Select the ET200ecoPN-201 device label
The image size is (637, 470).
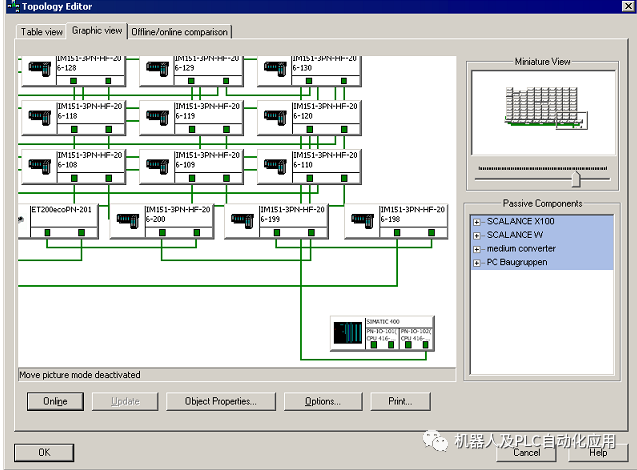coord(61,210)
